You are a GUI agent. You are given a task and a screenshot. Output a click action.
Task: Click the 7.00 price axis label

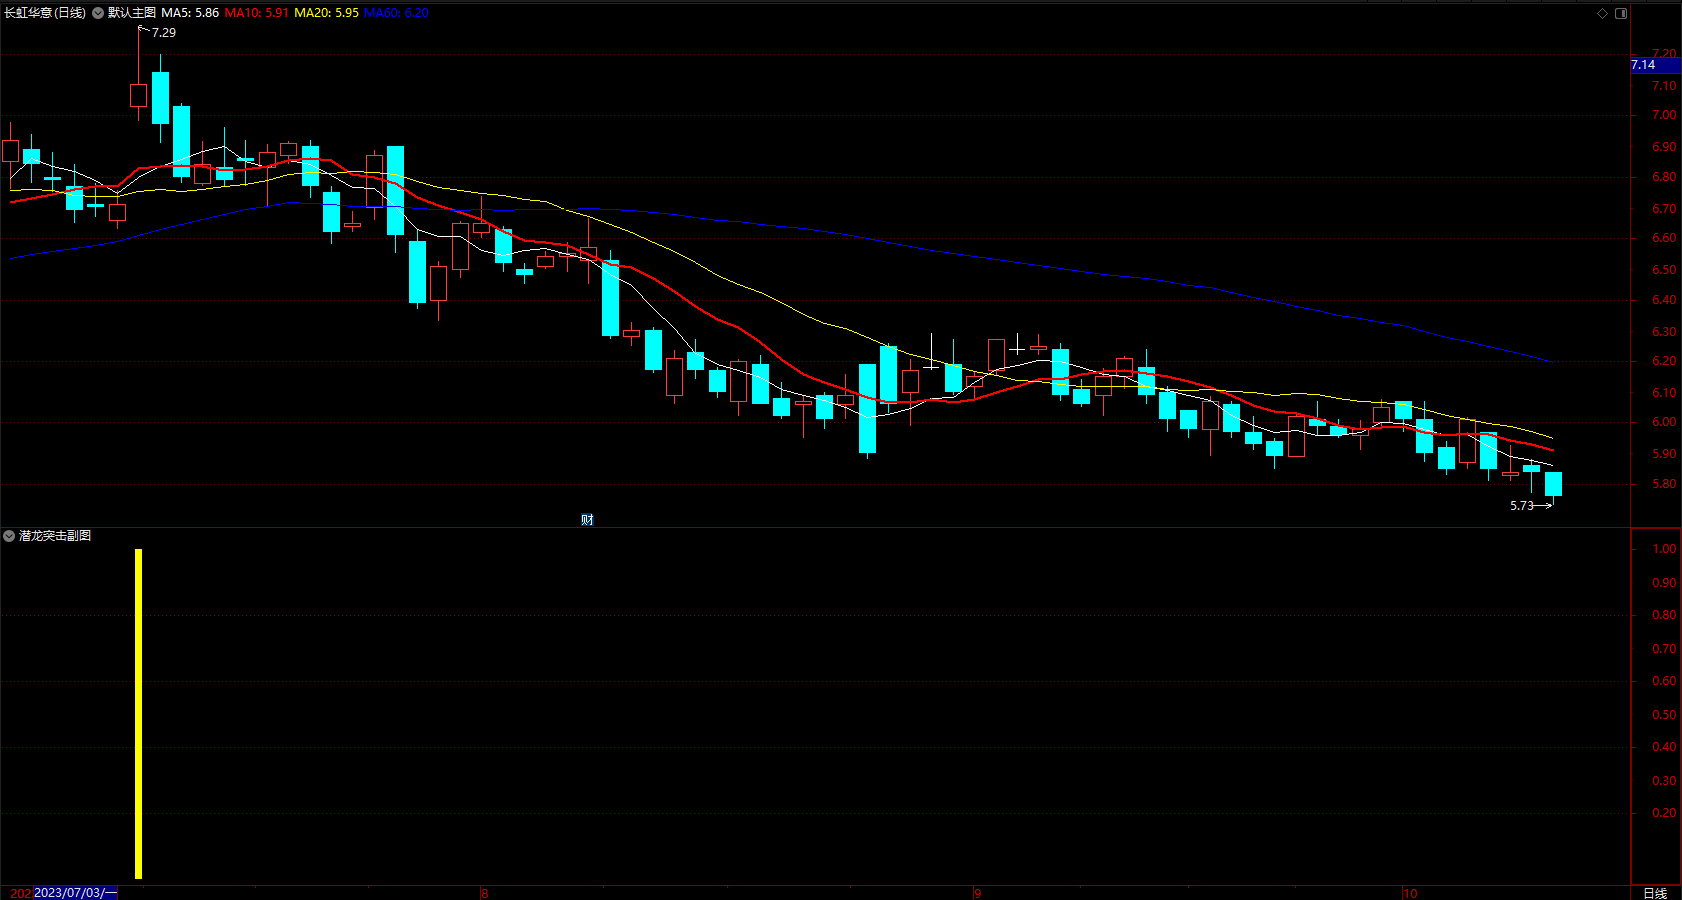[x=1664, y=115]
